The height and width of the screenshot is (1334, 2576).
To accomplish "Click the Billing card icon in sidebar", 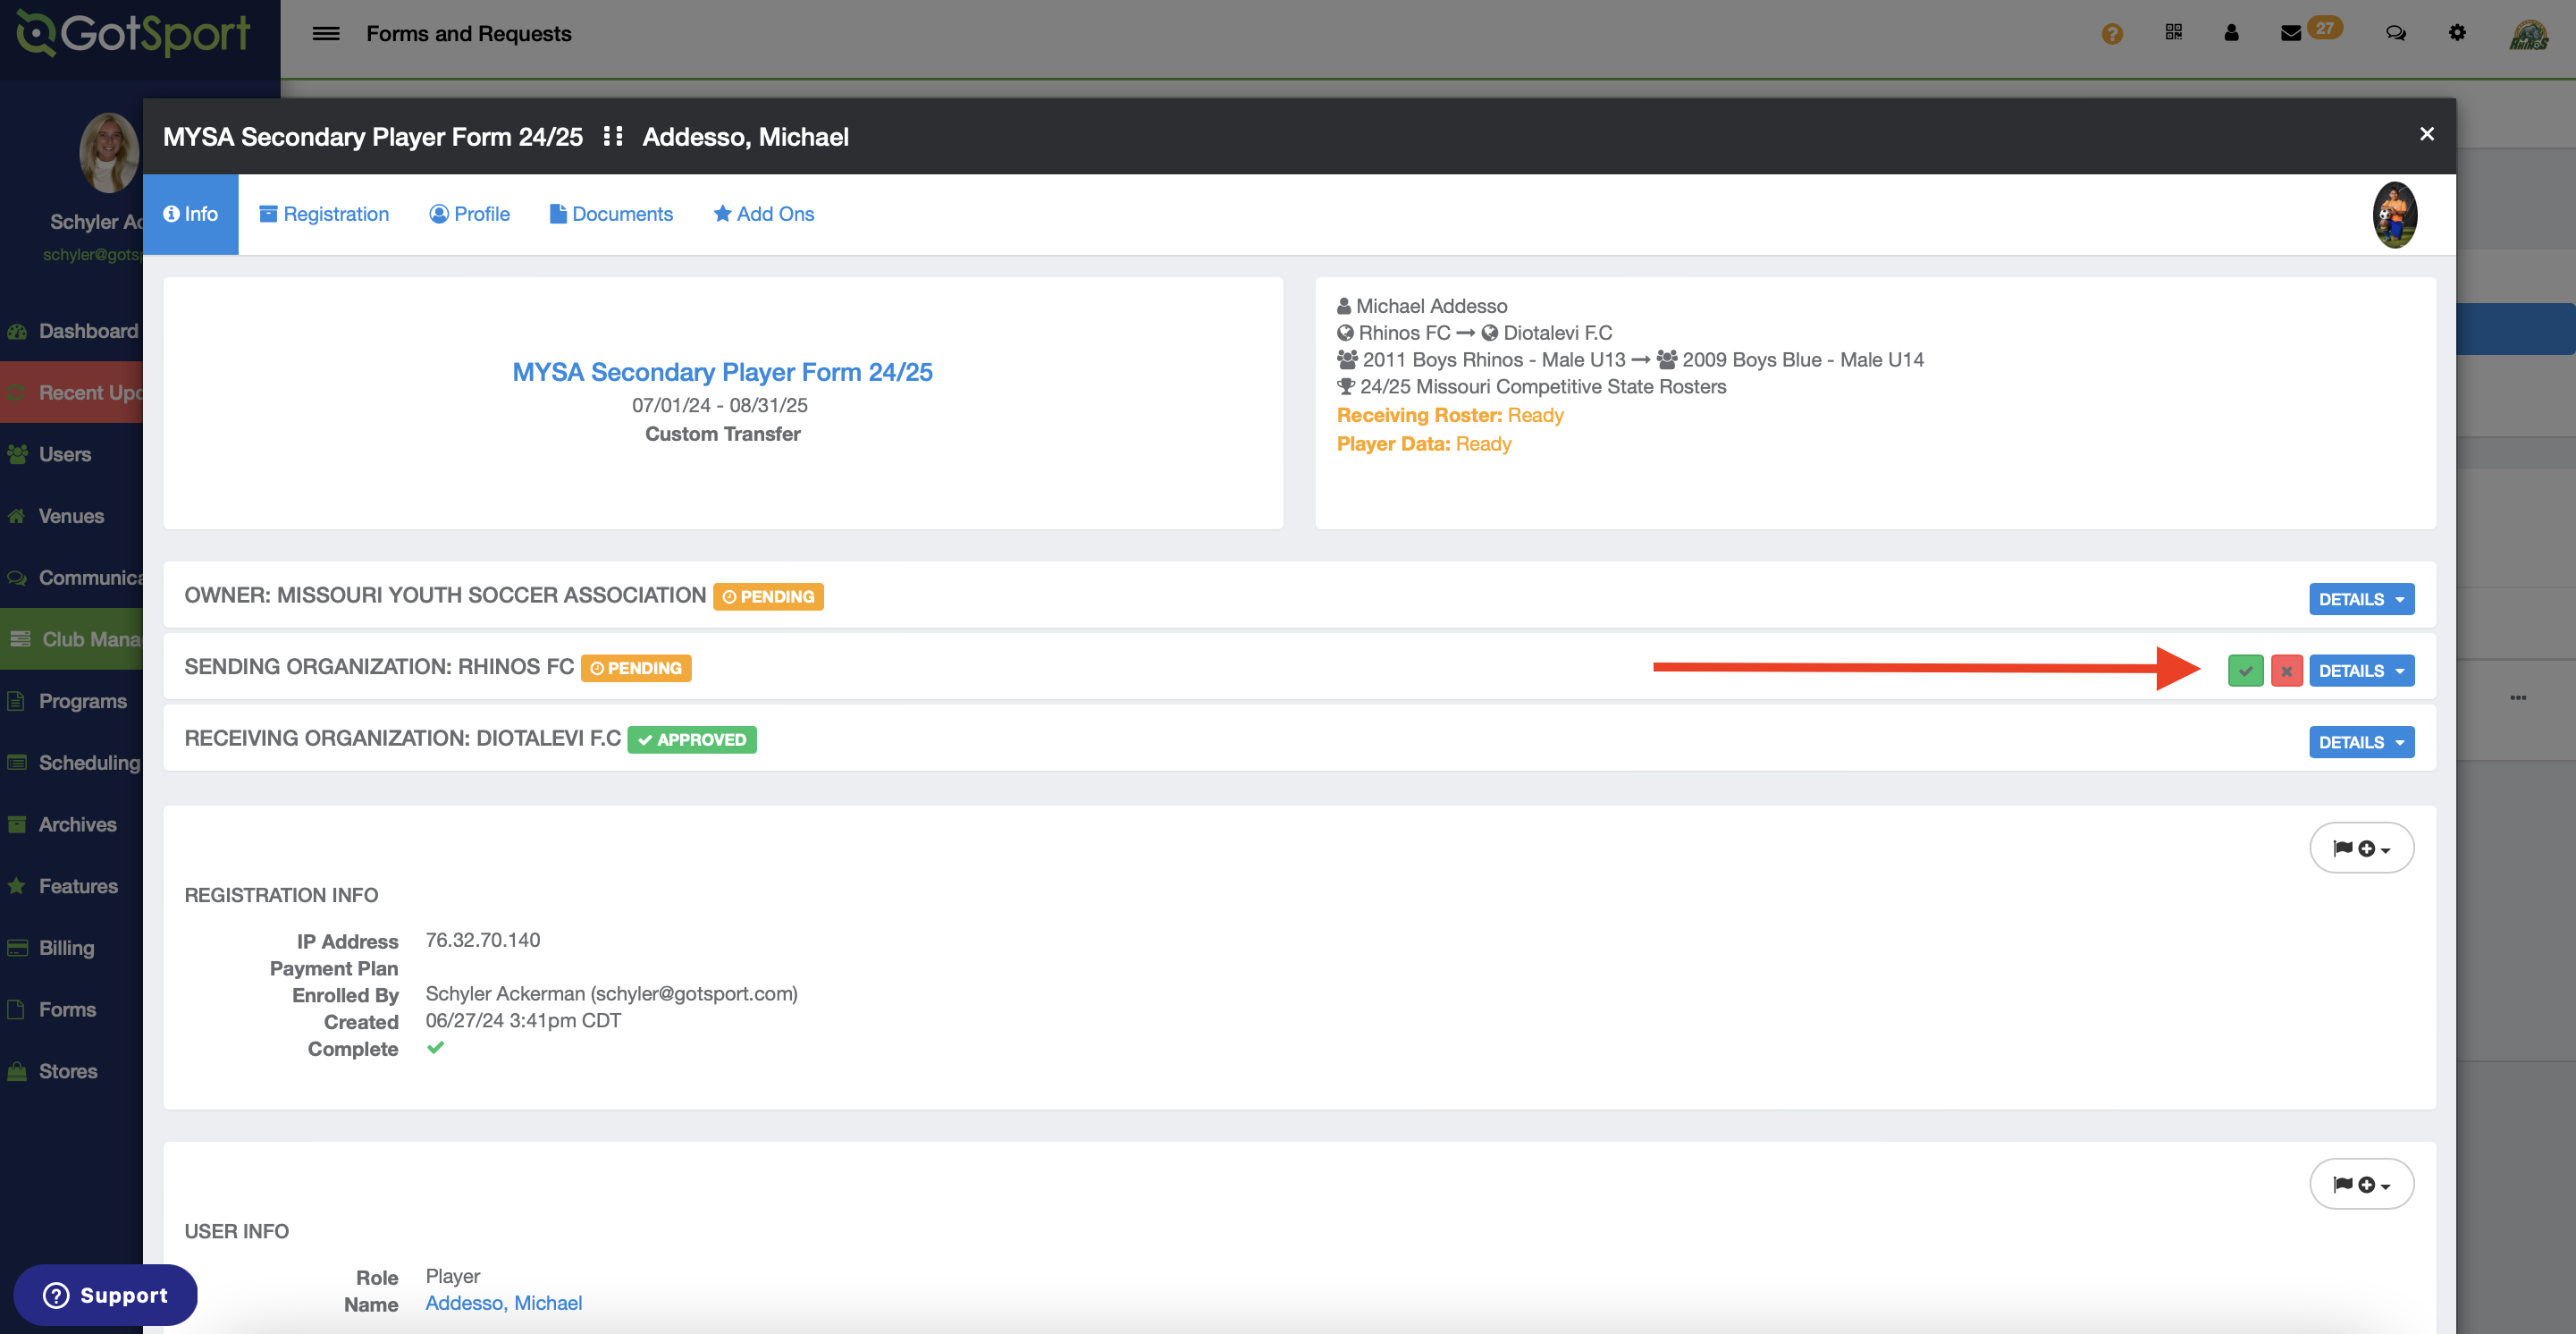I will pos(17,947).
